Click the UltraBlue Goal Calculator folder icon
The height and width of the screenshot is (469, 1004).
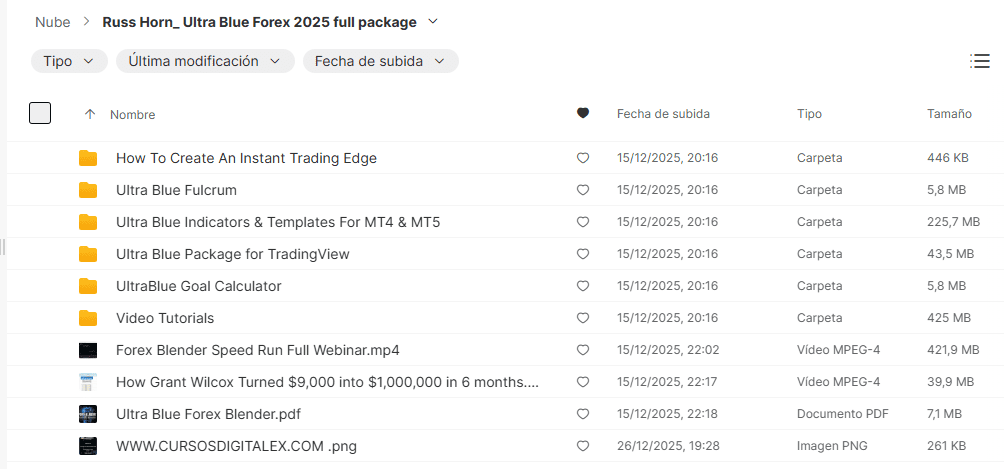click(88, 286)
